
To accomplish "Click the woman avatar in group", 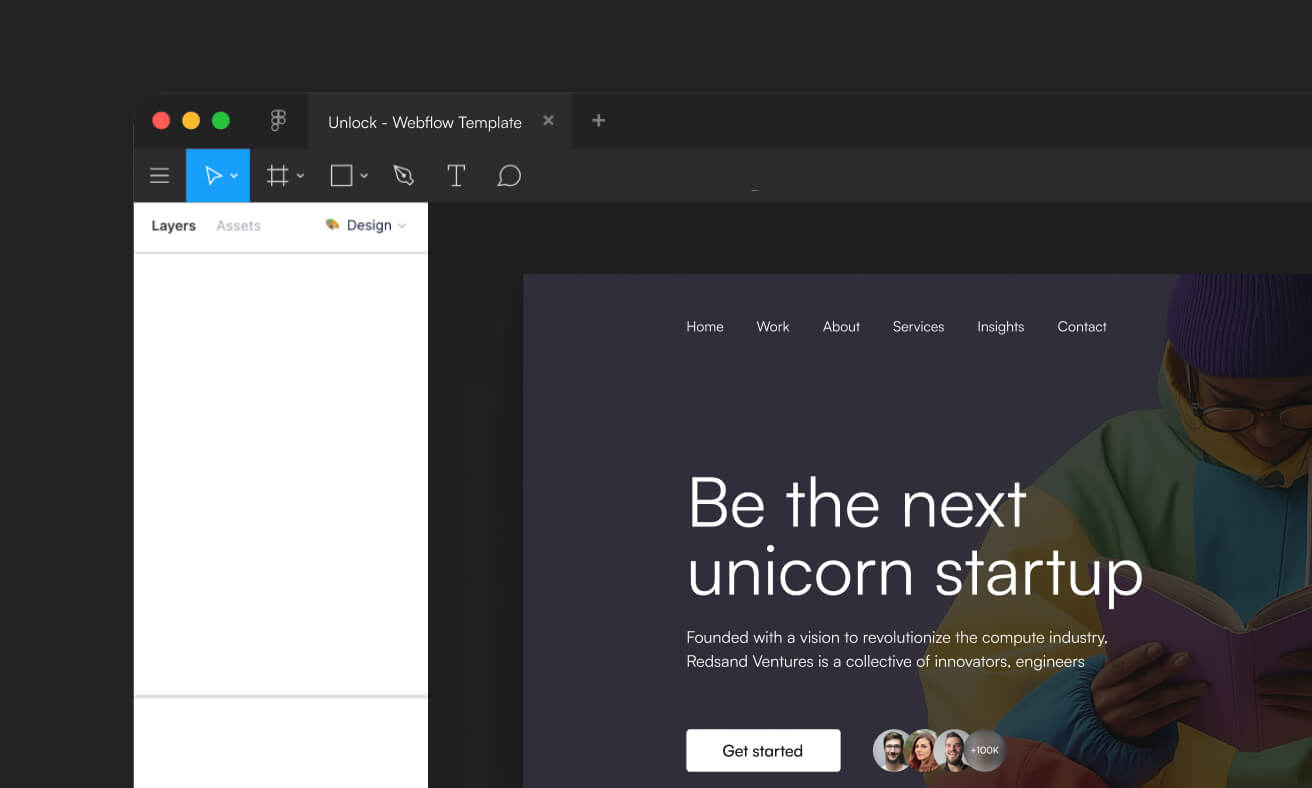I will click(x=922, y=750).
